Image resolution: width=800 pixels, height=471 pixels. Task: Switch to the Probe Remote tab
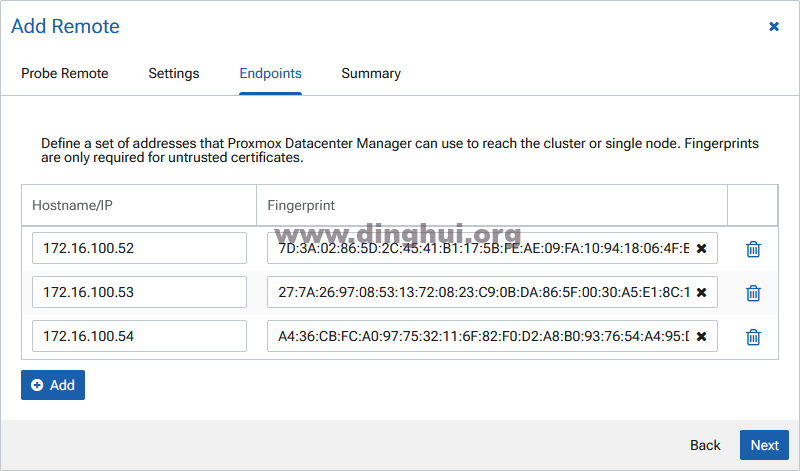(x=65, y=74)
